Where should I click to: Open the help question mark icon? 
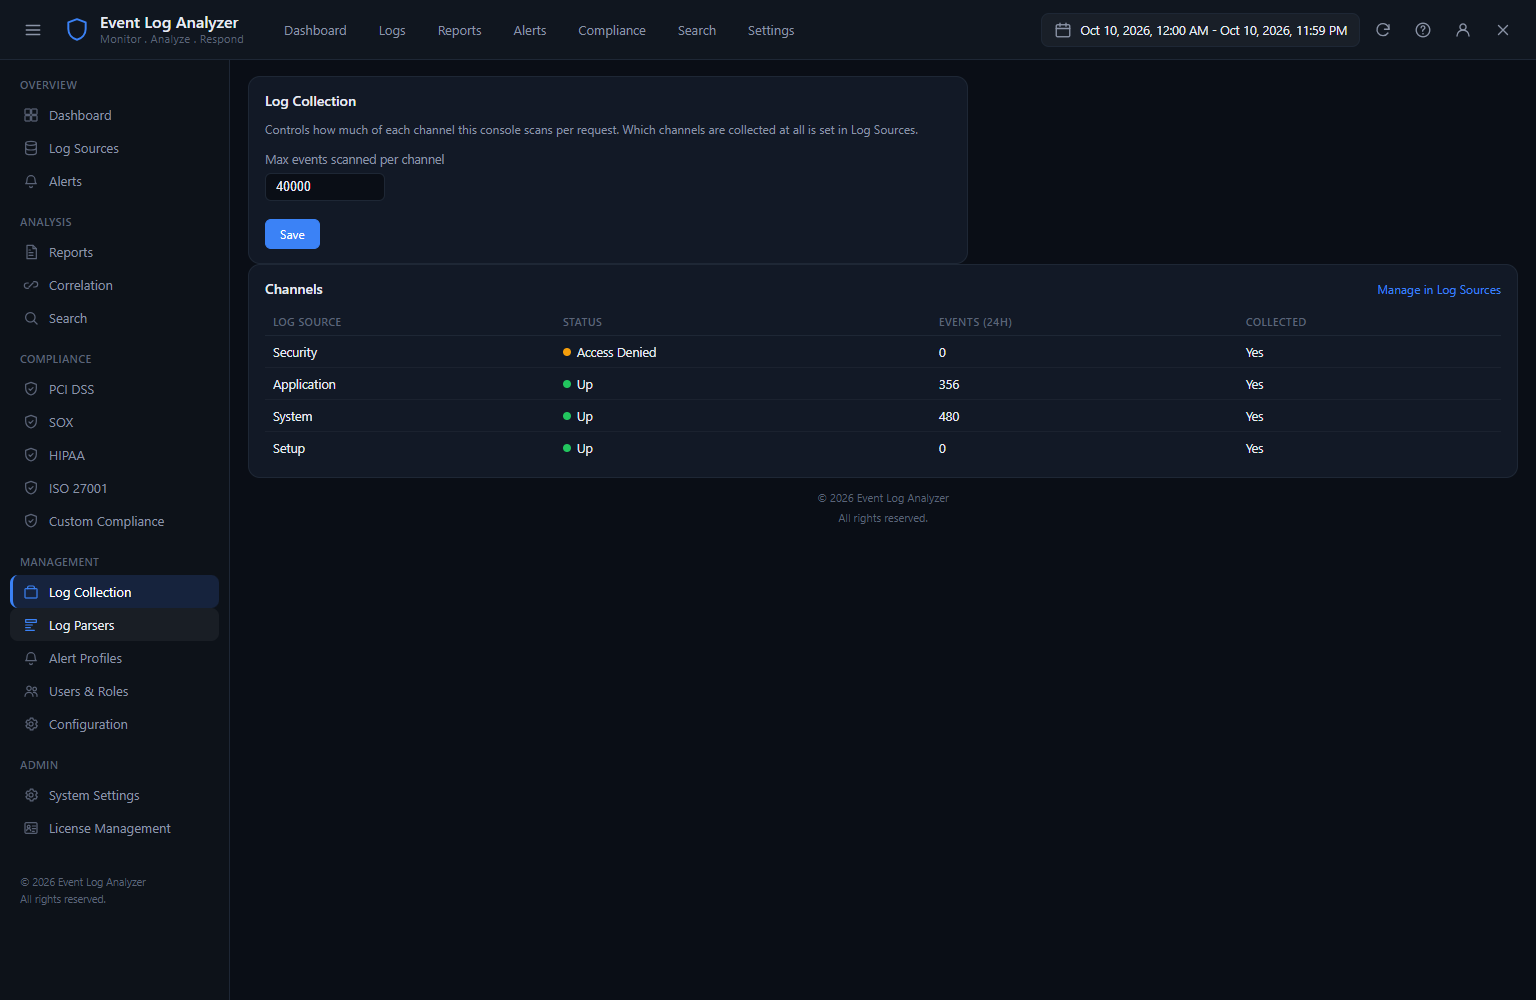pyautogui.click(x=1423, y=30)
